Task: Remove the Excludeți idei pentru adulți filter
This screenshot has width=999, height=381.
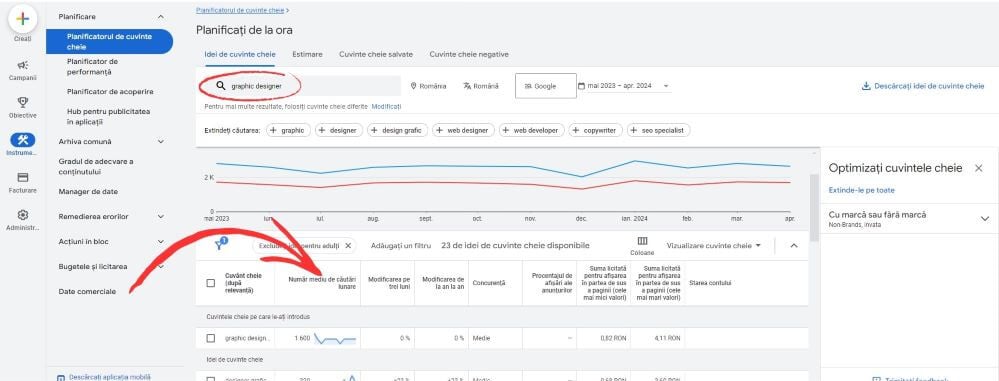Action: 348,245
